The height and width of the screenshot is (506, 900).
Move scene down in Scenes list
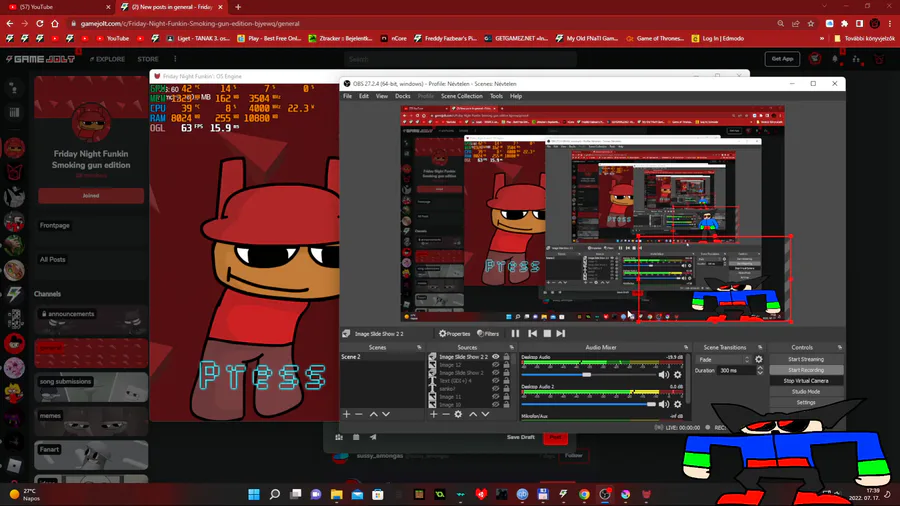pos(386,414)
